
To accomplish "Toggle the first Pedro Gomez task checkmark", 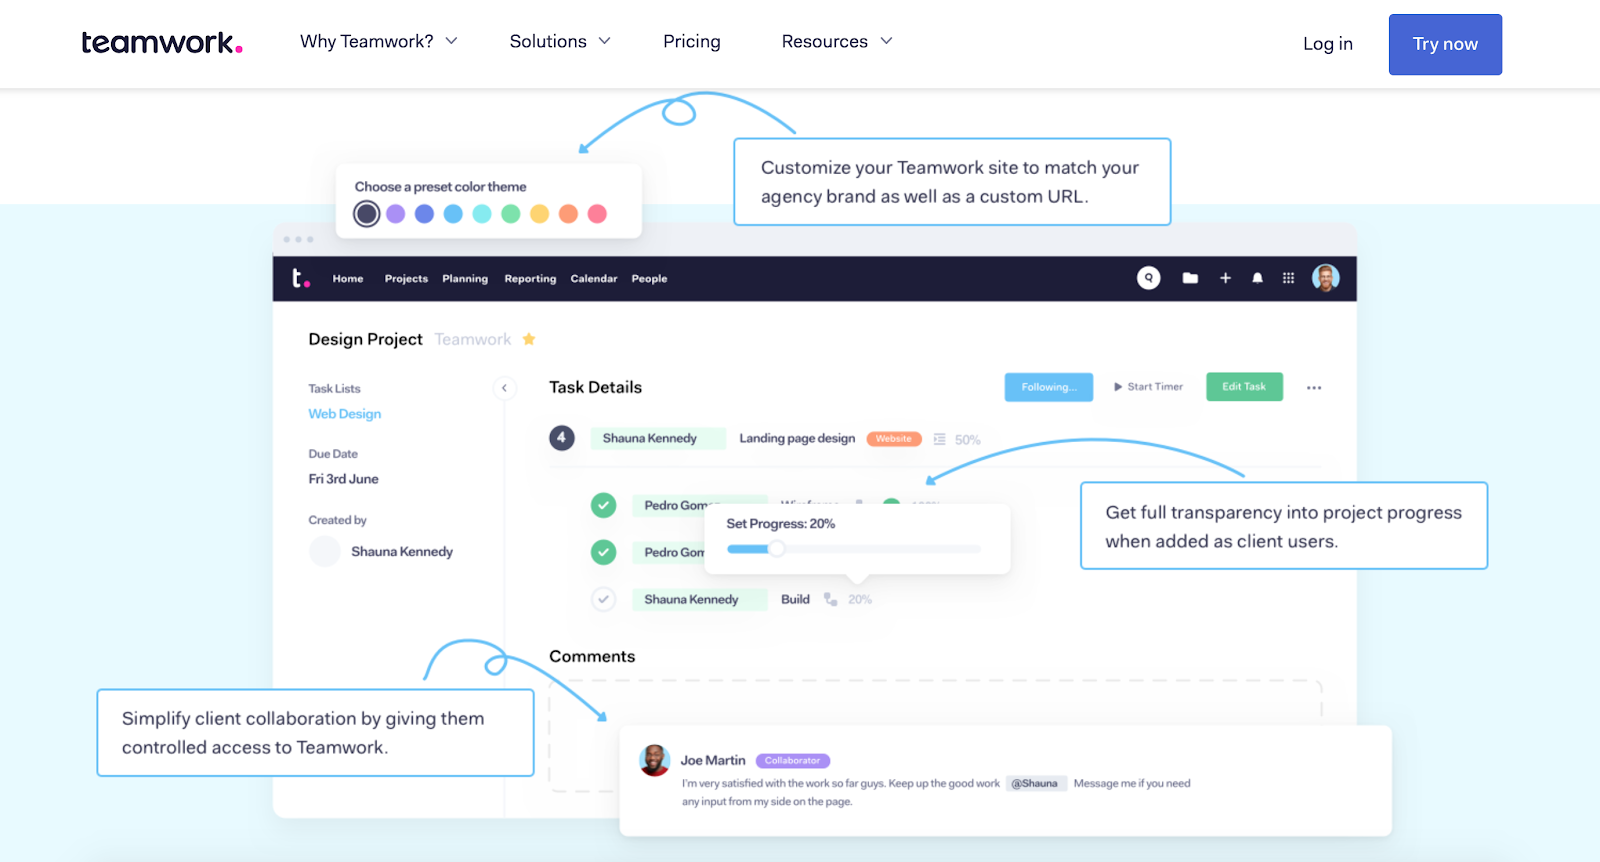I will coord(603,505).
